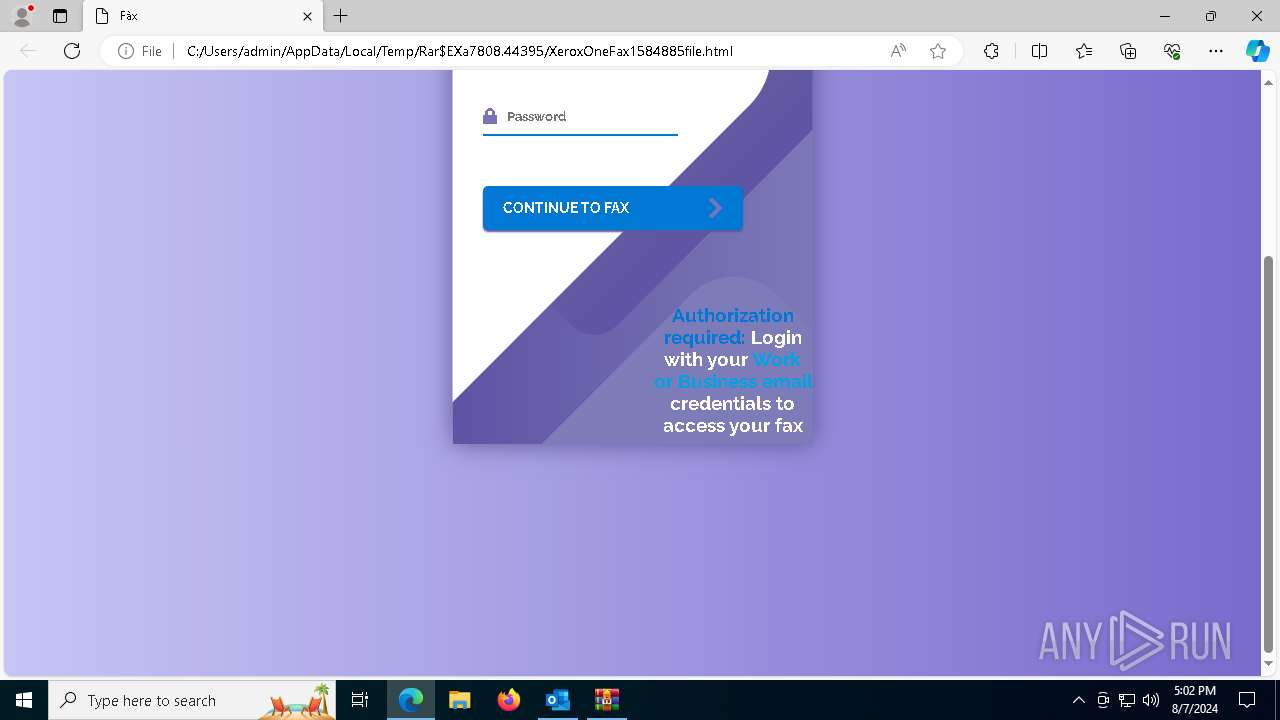Toggle split screen view
This screenshot has width=1280, height=720.
[x=1039, y=51]
